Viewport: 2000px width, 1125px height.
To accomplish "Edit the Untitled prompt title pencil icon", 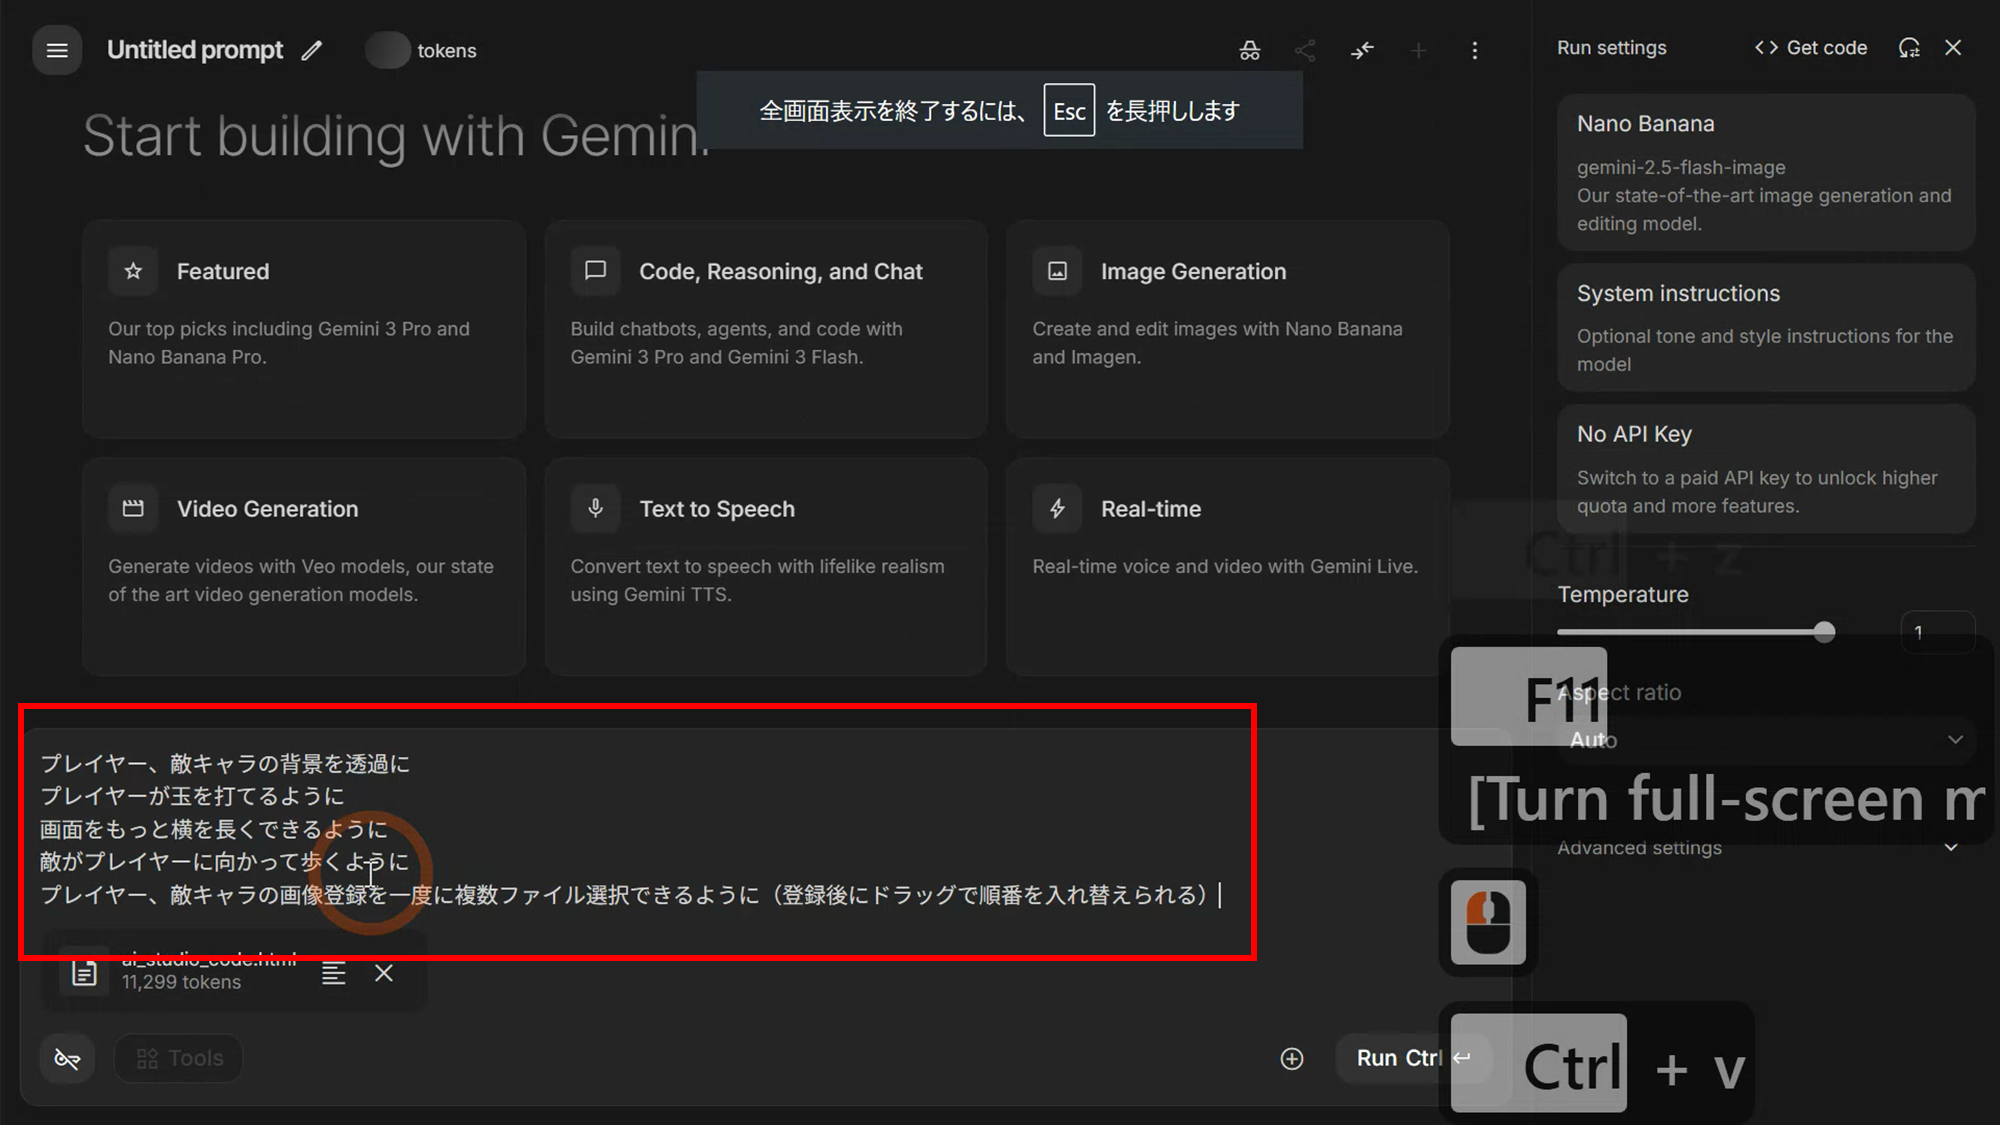I will [312, 50].
